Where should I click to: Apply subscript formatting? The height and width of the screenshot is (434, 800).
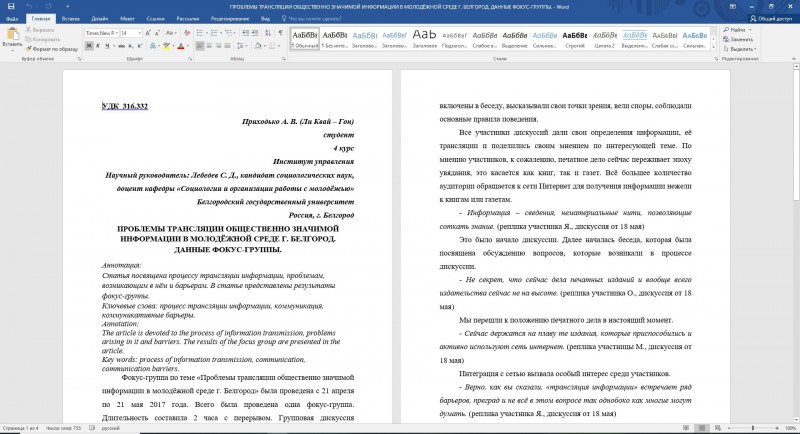tap(131, 46)
